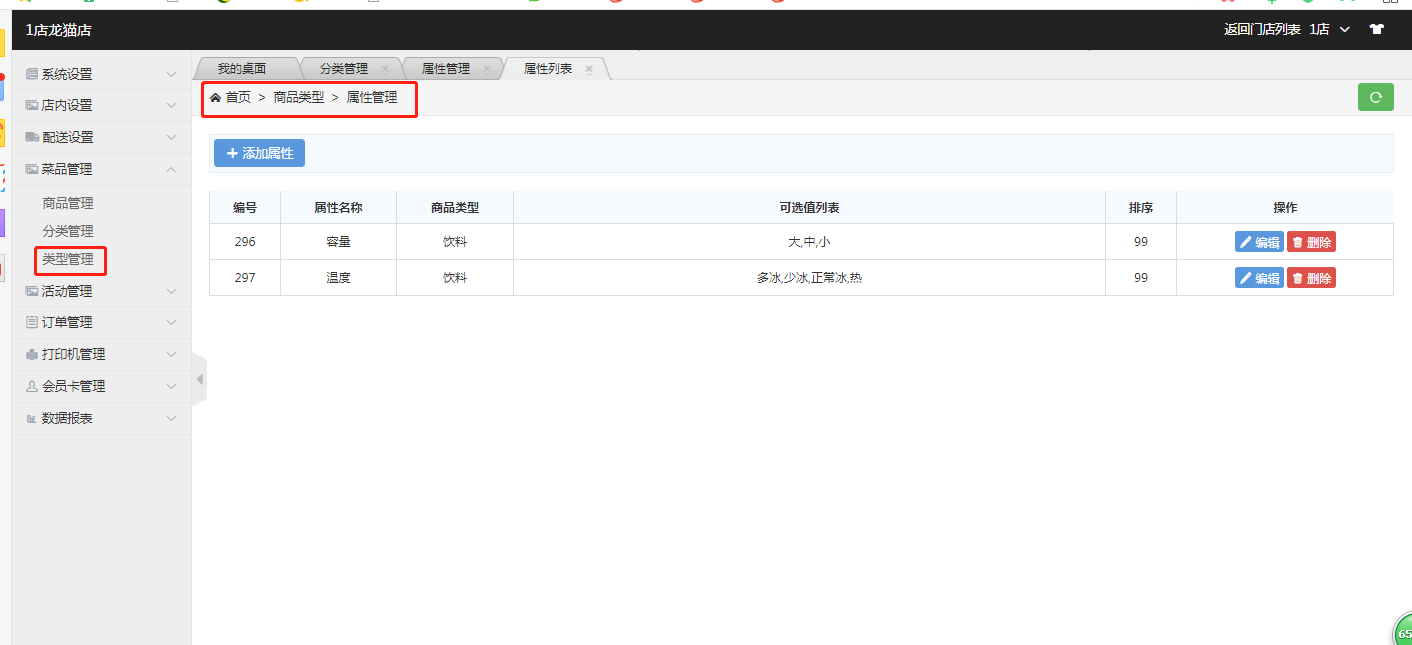The width and height of the screenshot is (1412, 645).
Task: Close the 属性列表 tab with its x
Action: (589, 69)
